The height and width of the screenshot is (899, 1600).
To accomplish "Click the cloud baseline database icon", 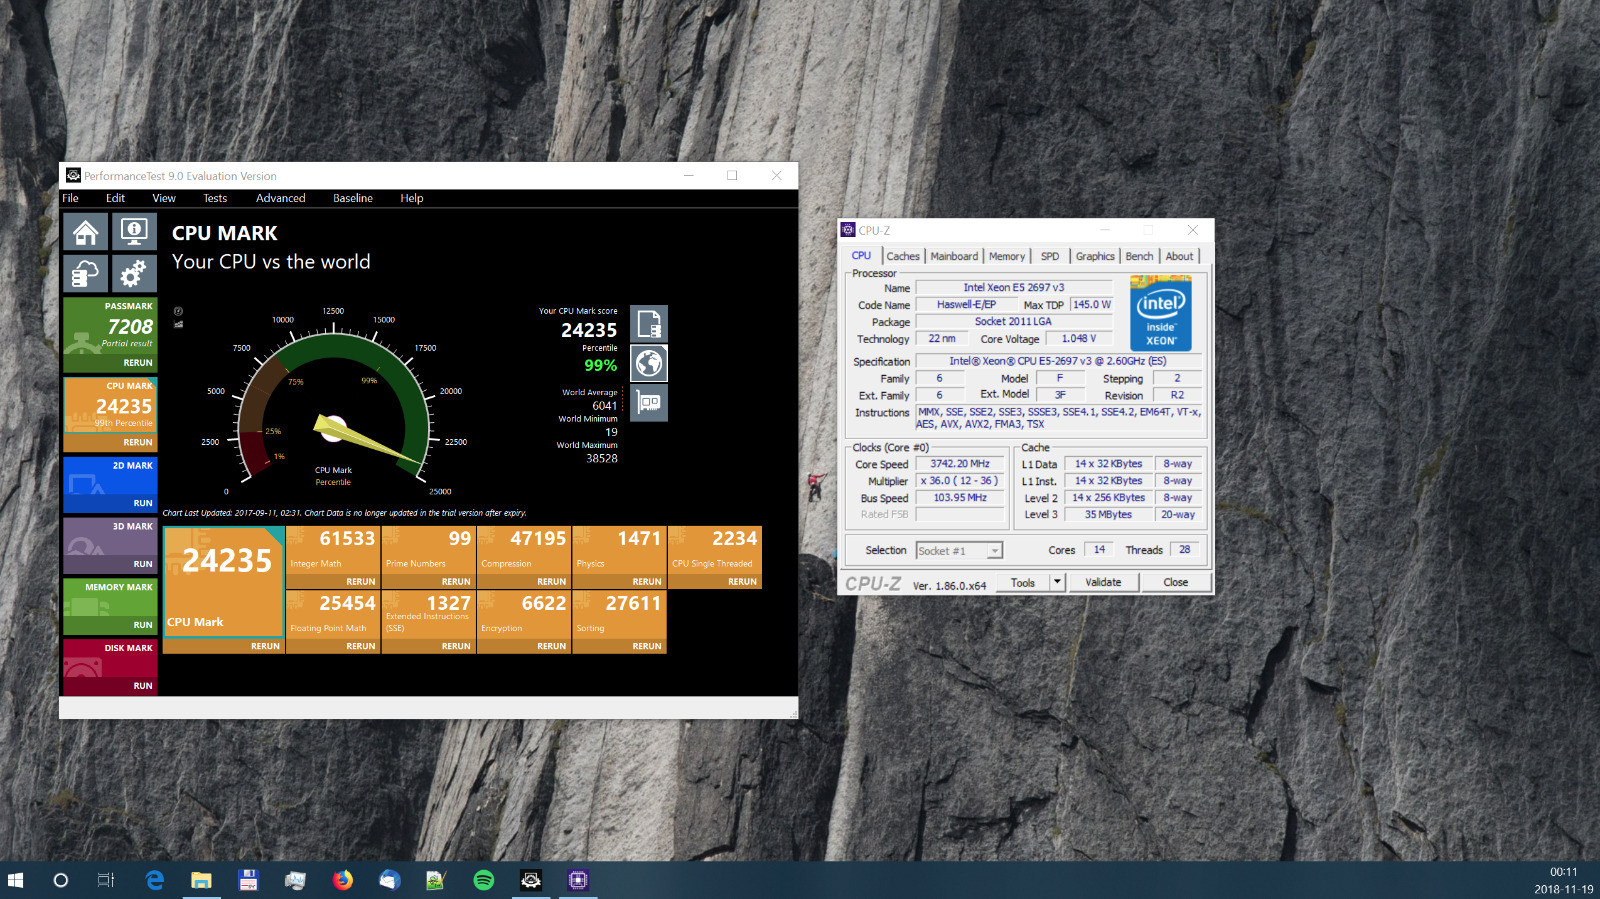I will (85, 273).
